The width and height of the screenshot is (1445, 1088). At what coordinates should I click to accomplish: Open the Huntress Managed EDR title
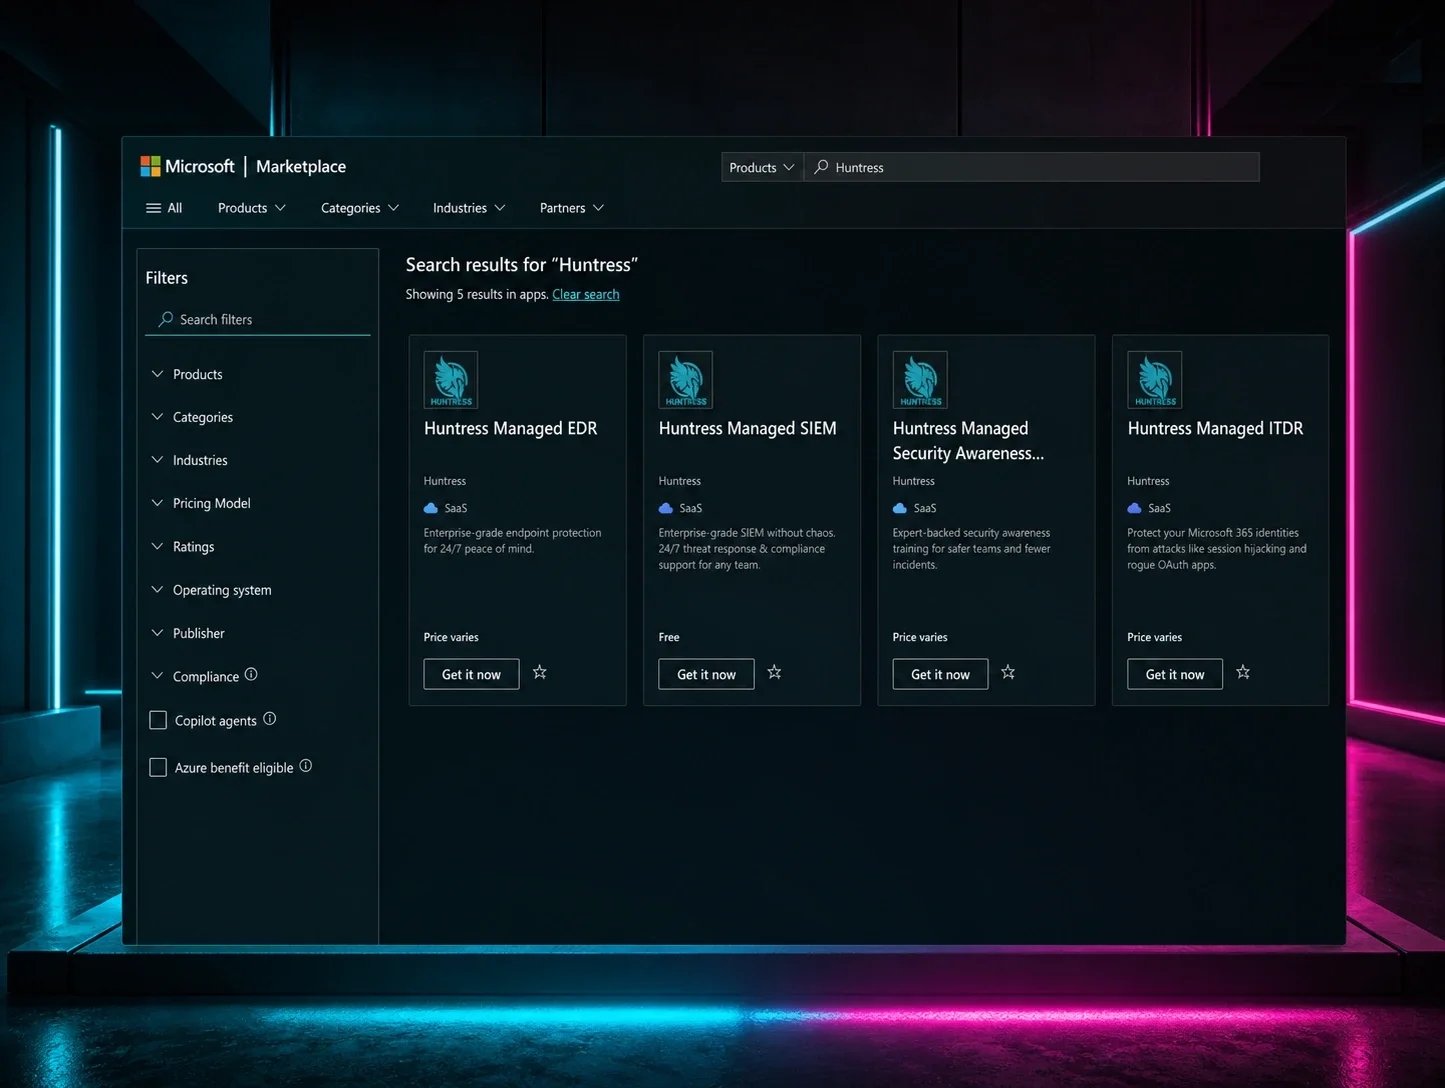511,428
